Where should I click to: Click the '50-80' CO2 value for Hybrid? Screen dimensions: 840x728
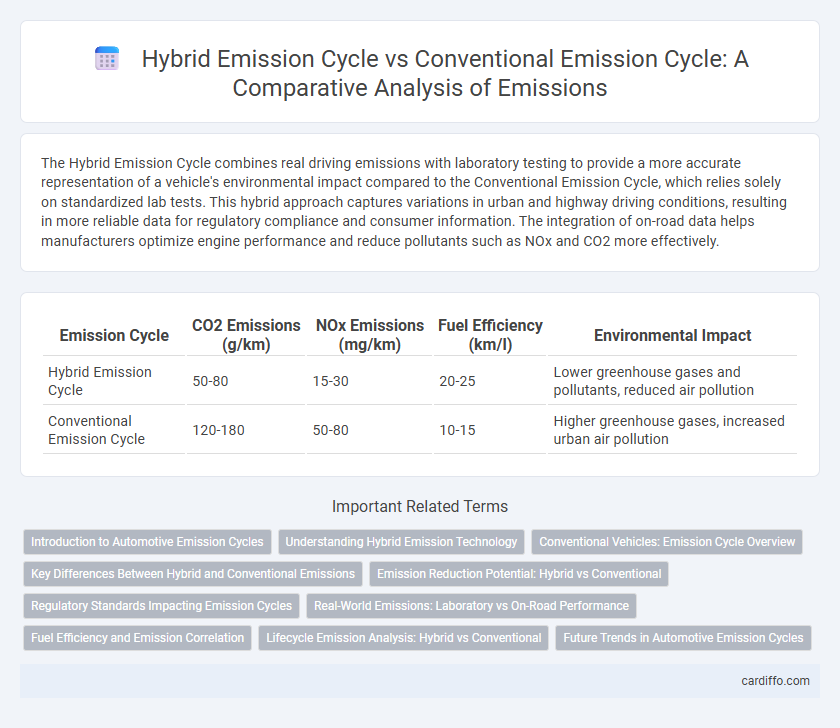(x=246, y=381)
